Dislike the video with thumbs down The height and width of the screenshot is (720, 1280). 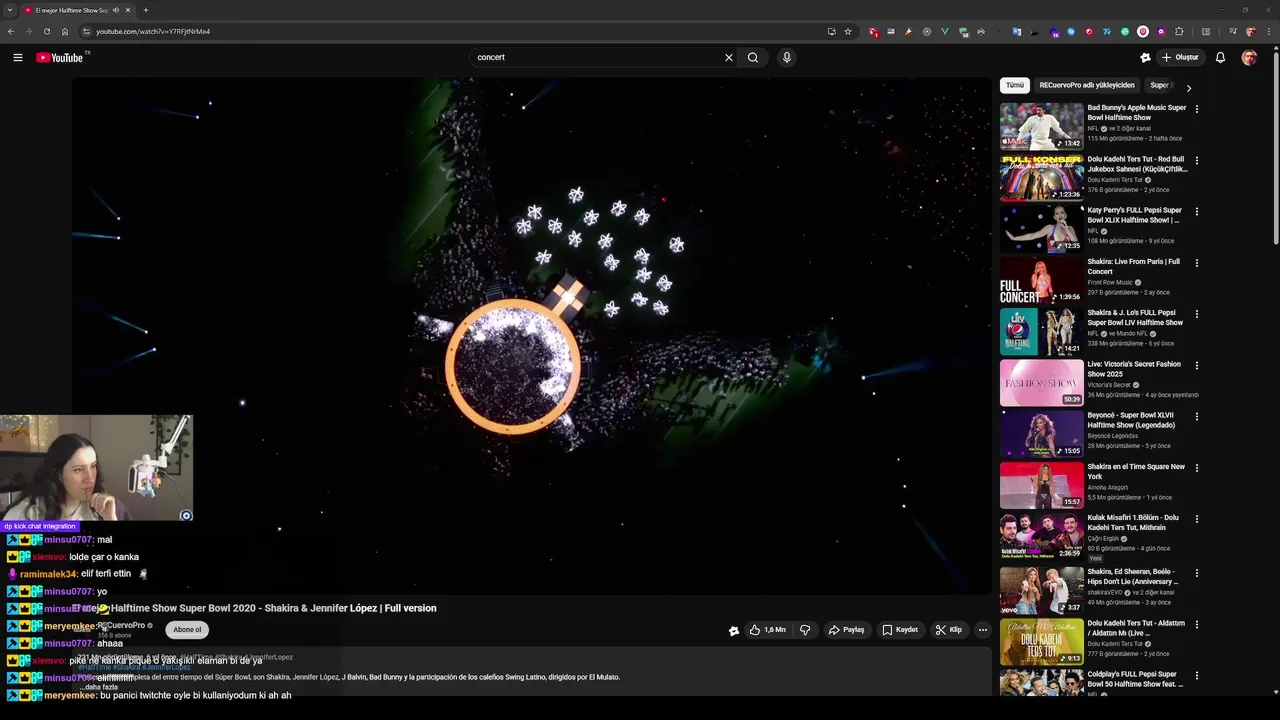tap(805, 630)
